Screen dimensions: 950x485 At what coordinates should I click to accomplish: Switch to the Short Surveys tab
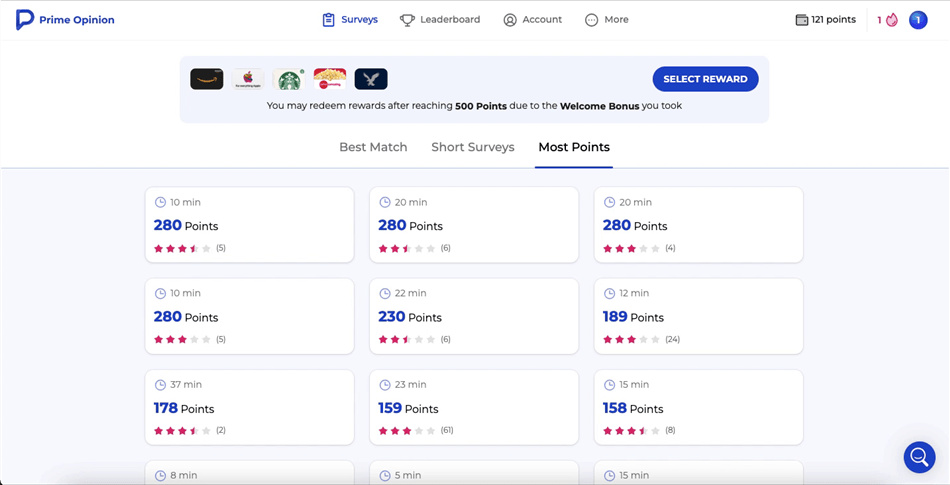coord(473,147)
